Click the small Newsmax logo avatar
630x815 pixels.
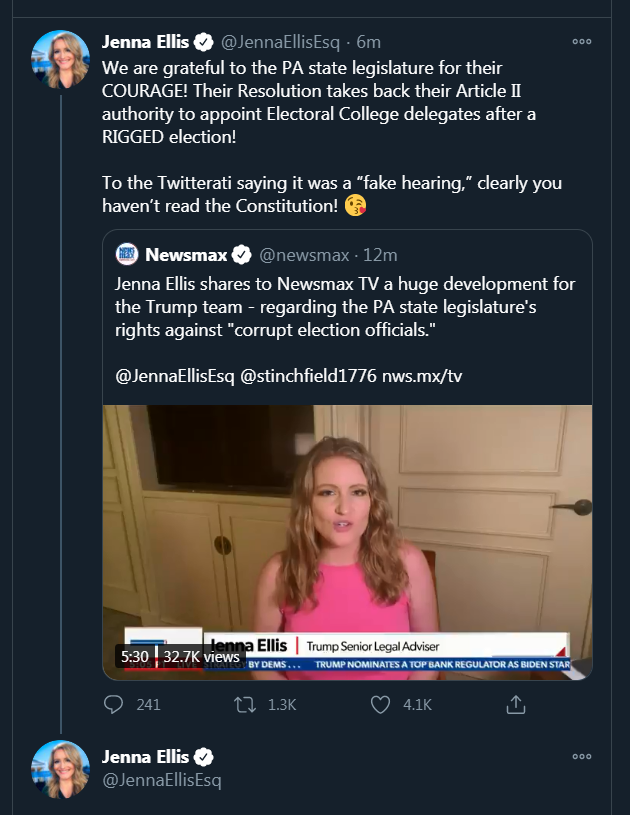tap(127, 254)
